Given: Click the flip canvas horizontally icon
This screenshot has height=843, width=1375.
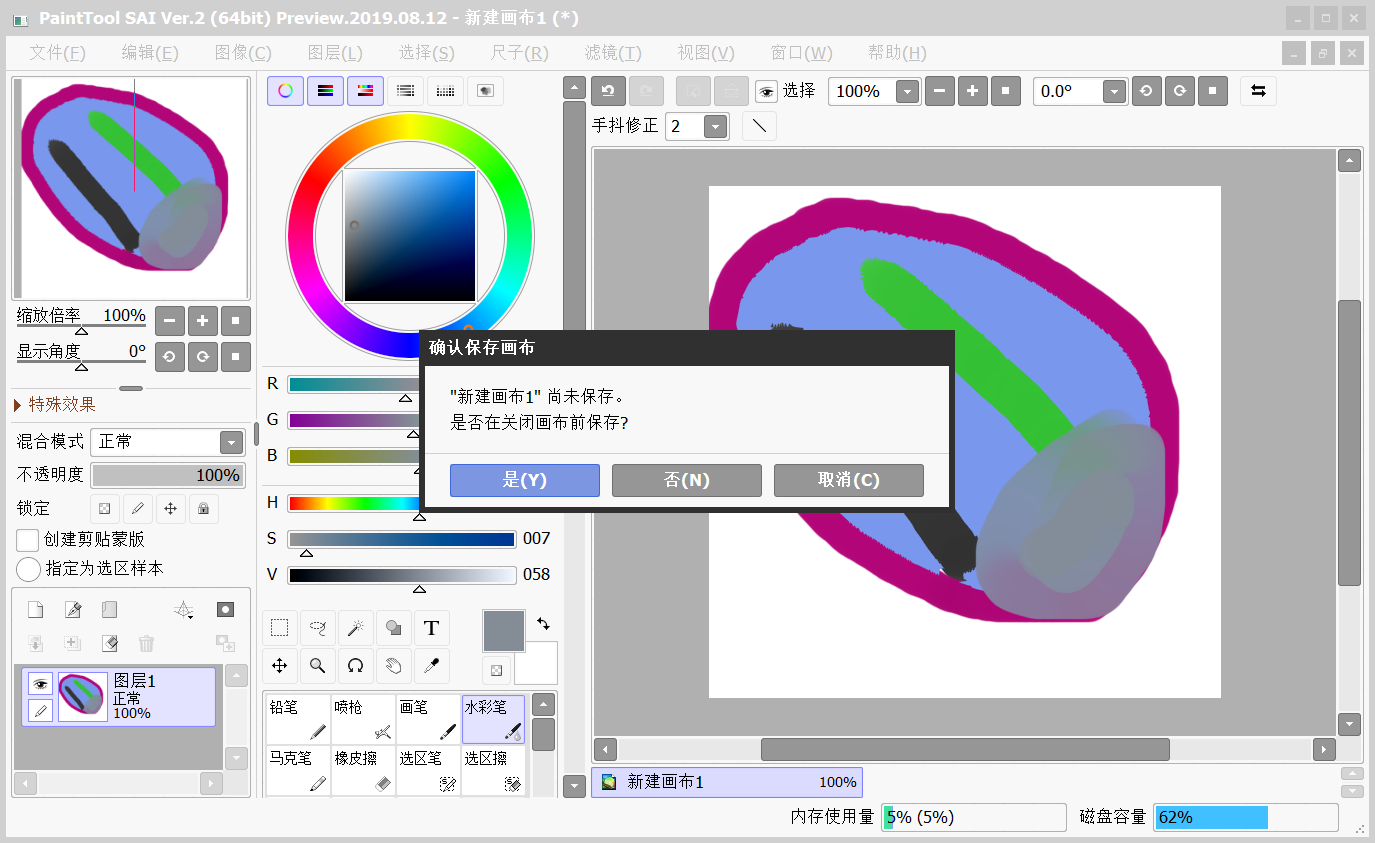Looking at the screenshot, I should pyautogui.click(x=1258, y=91).
